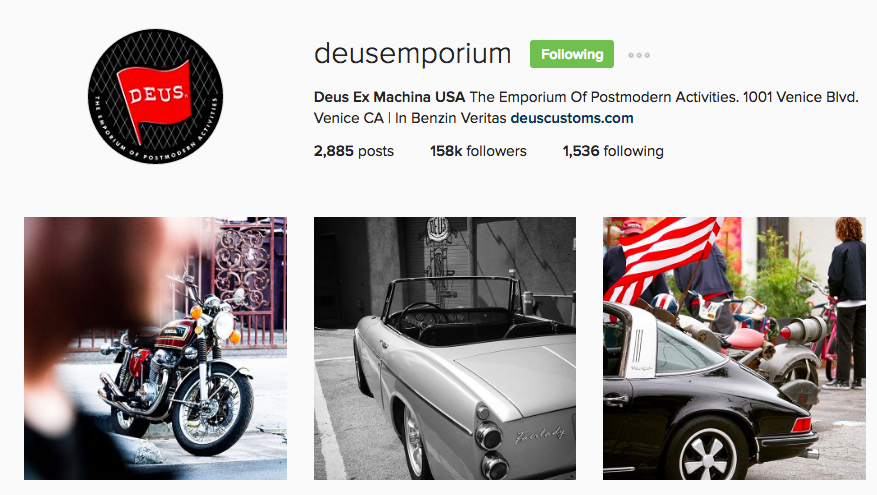
Task: Open the black Porsche photo post
Action: [x=734, y=348]
